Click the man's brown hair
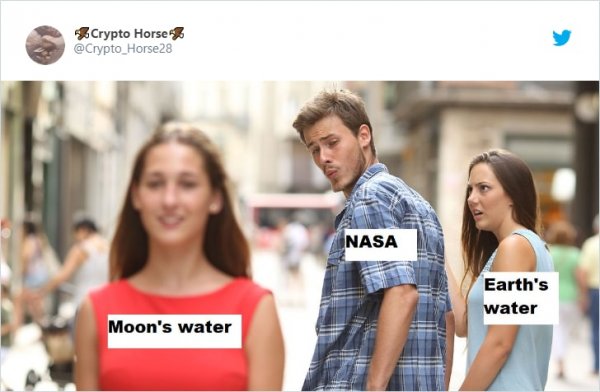 coord(331,109)
